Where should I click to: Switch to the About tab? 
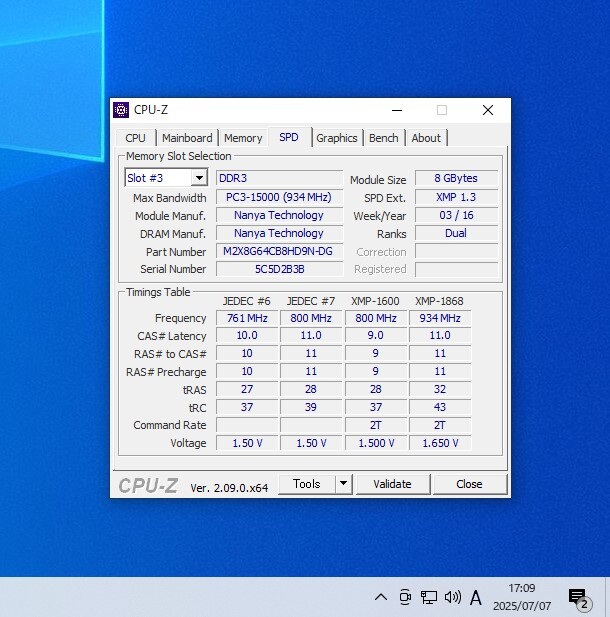point(426,138)
